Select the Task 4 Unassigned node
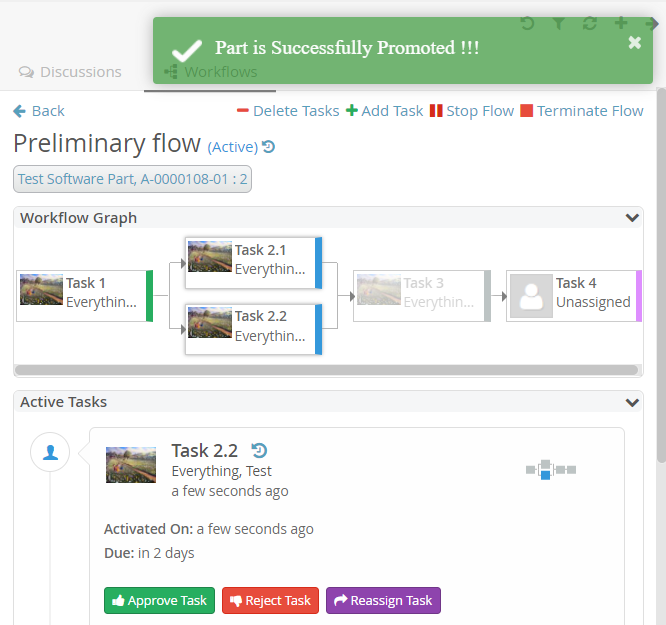Screen dimensions: 666x625 click(x=573, y=294)
